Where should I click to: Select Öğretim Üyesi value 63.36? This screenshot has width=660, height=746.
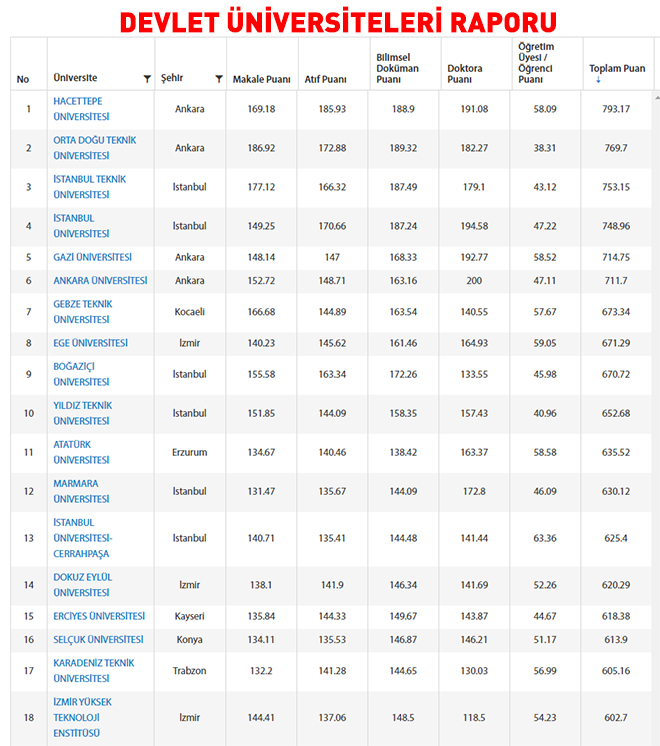(545, 538)
